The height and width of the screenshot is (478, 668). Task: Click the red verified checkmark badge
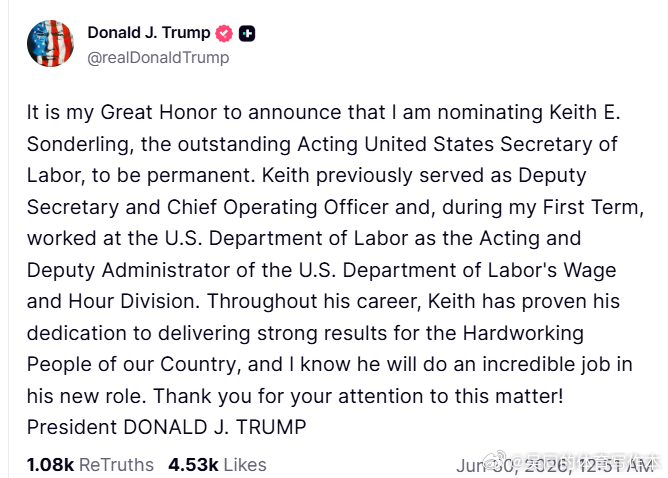(x=224, y=33)
